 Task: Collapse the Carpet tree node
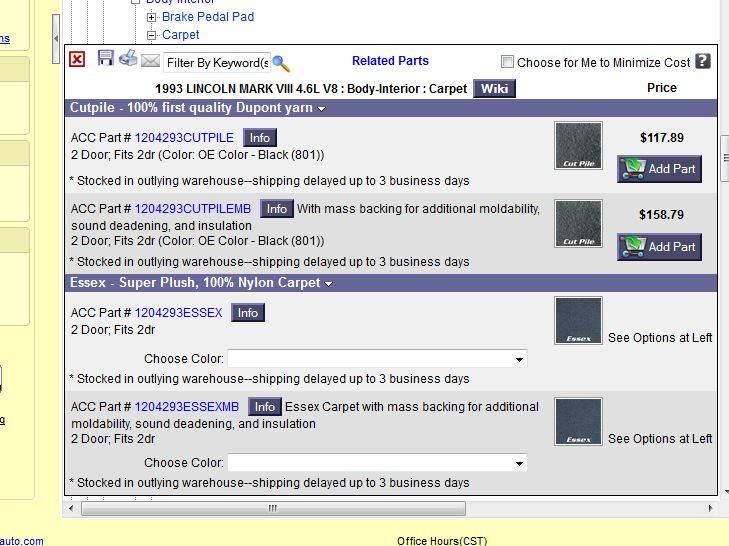click(152, 35)
